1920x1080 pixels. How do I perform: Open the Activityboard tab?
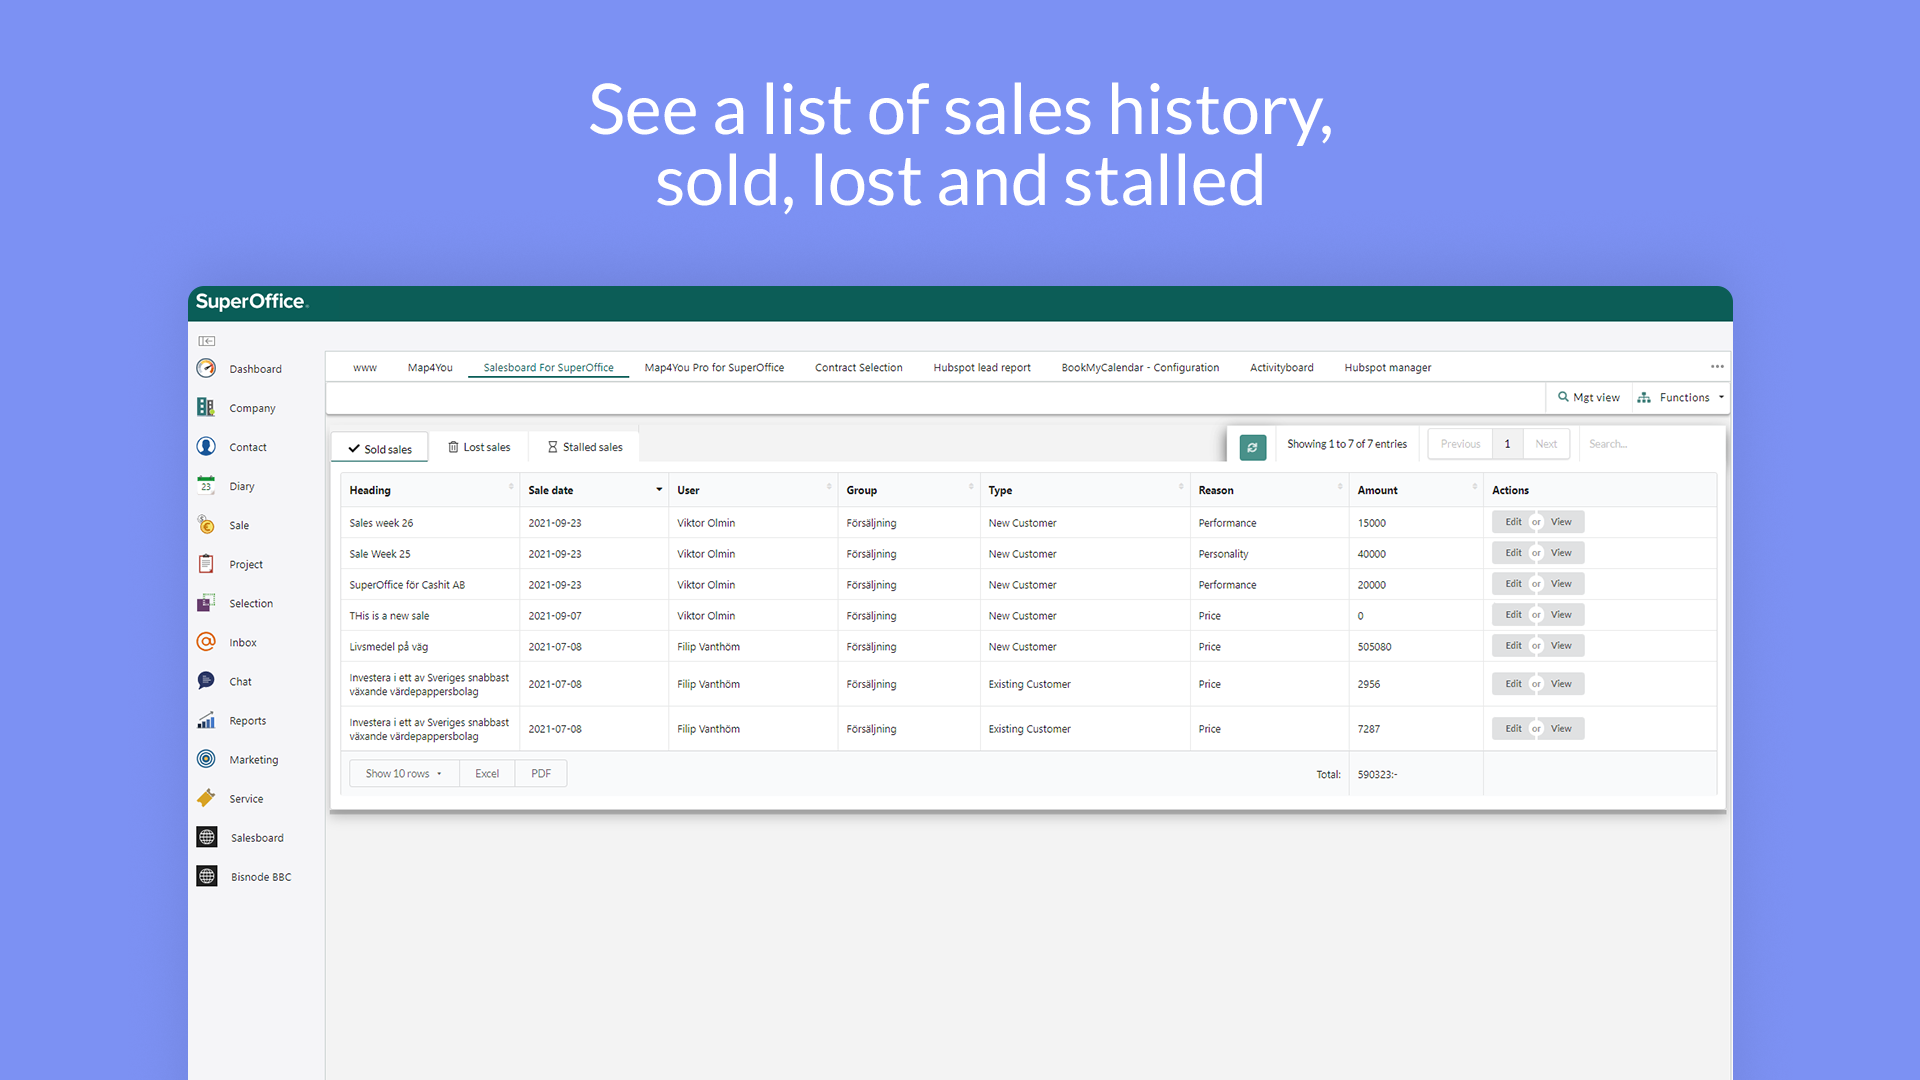(x=1281, y=367)
